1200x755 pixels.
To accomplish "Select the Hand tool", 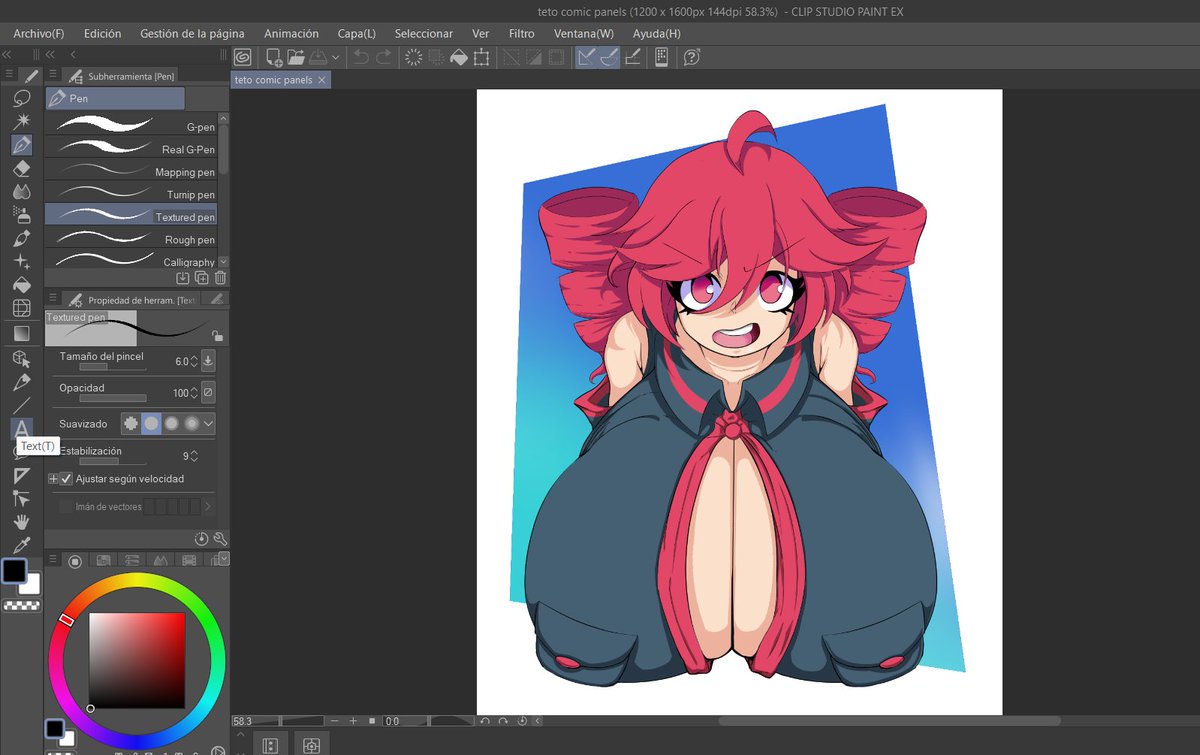I will tap(22, 523).
